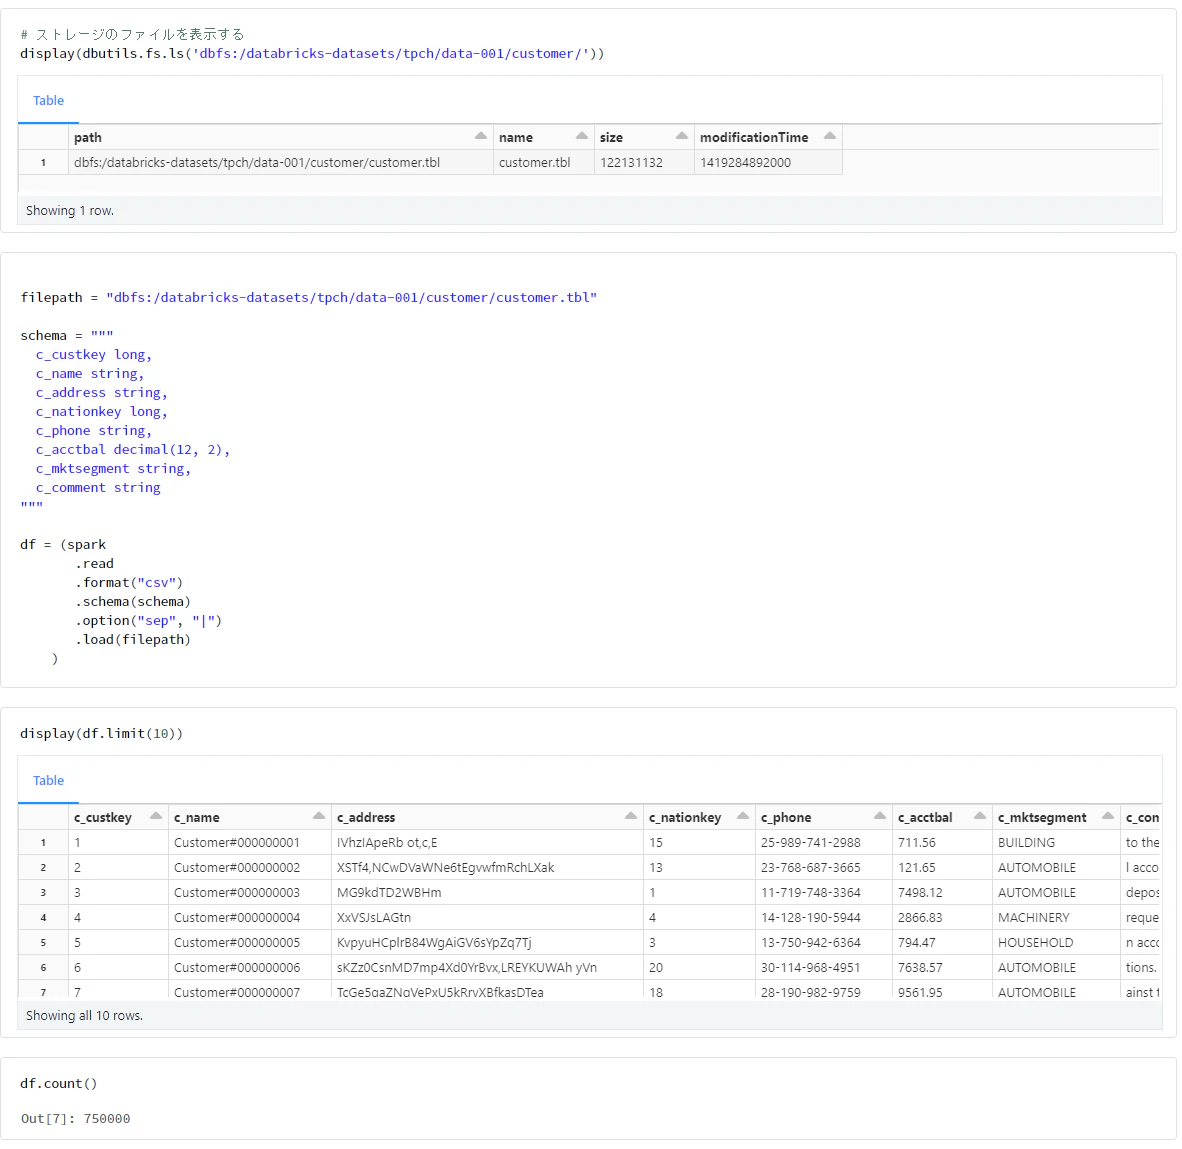Sort by c_name column arrow
This screenshot has width=1182, height=1149.
[319, 816]
